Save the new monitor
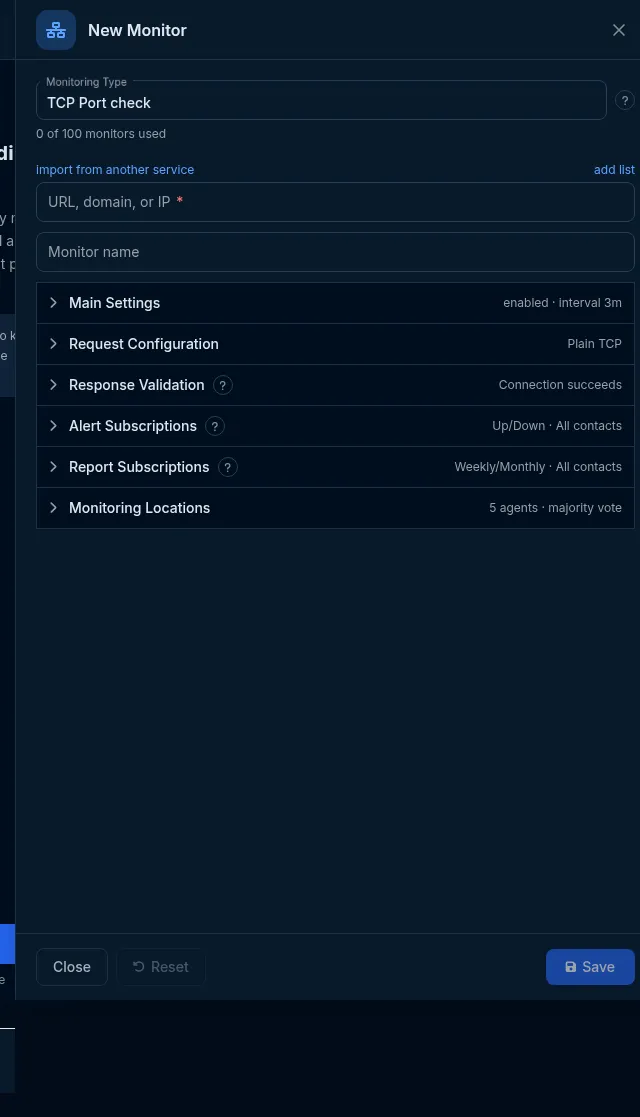The image size is (640, 1117). [590, 967]
